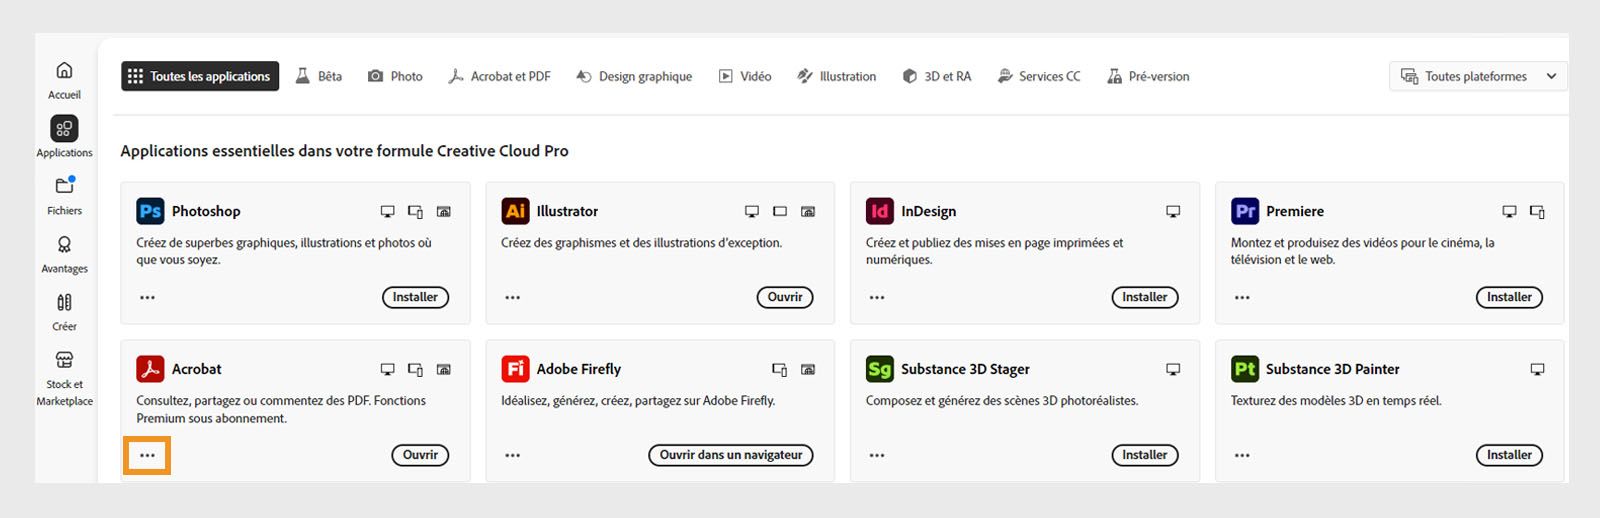Image resolution: width=1600 pixels, height=518 pixels.
Task: Open Fichiers in the sidebar
Action: click(64, 195)
